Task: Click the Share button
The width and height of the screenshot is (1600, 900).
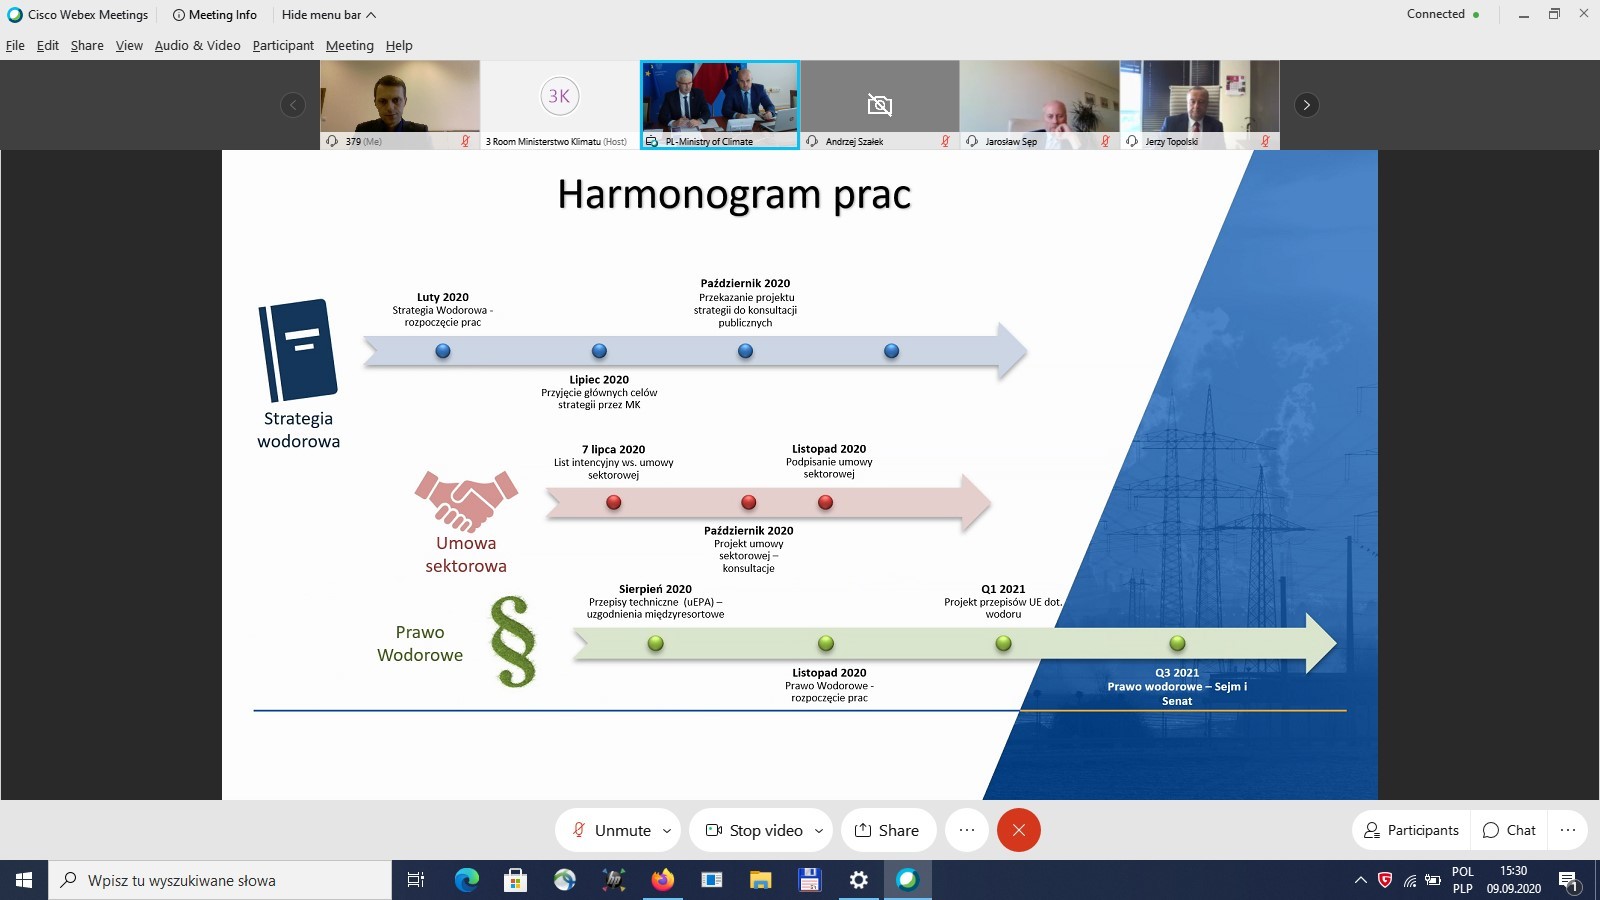Action: tap(887, 830)
